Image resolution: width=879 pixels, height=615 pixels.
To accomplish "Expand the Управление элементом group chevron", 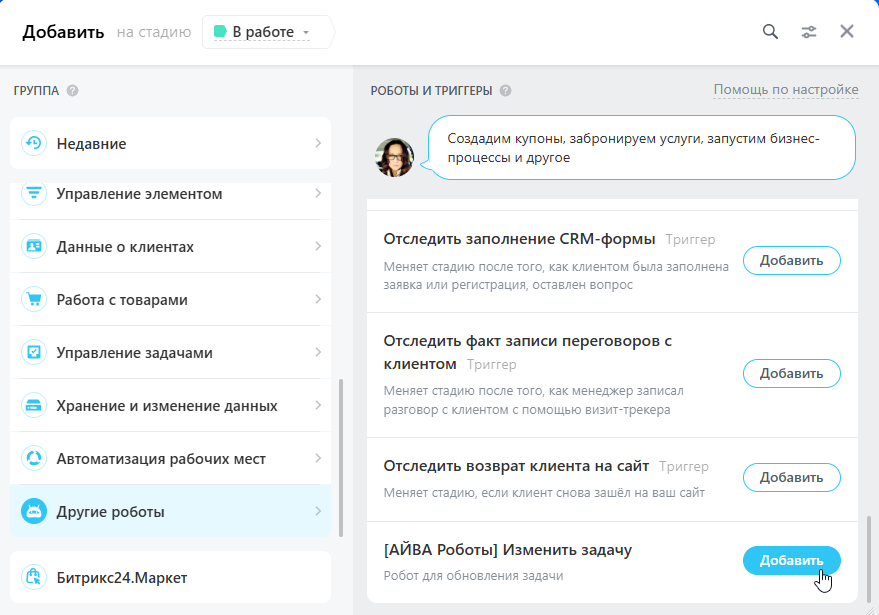I will [x=318, y=193].
